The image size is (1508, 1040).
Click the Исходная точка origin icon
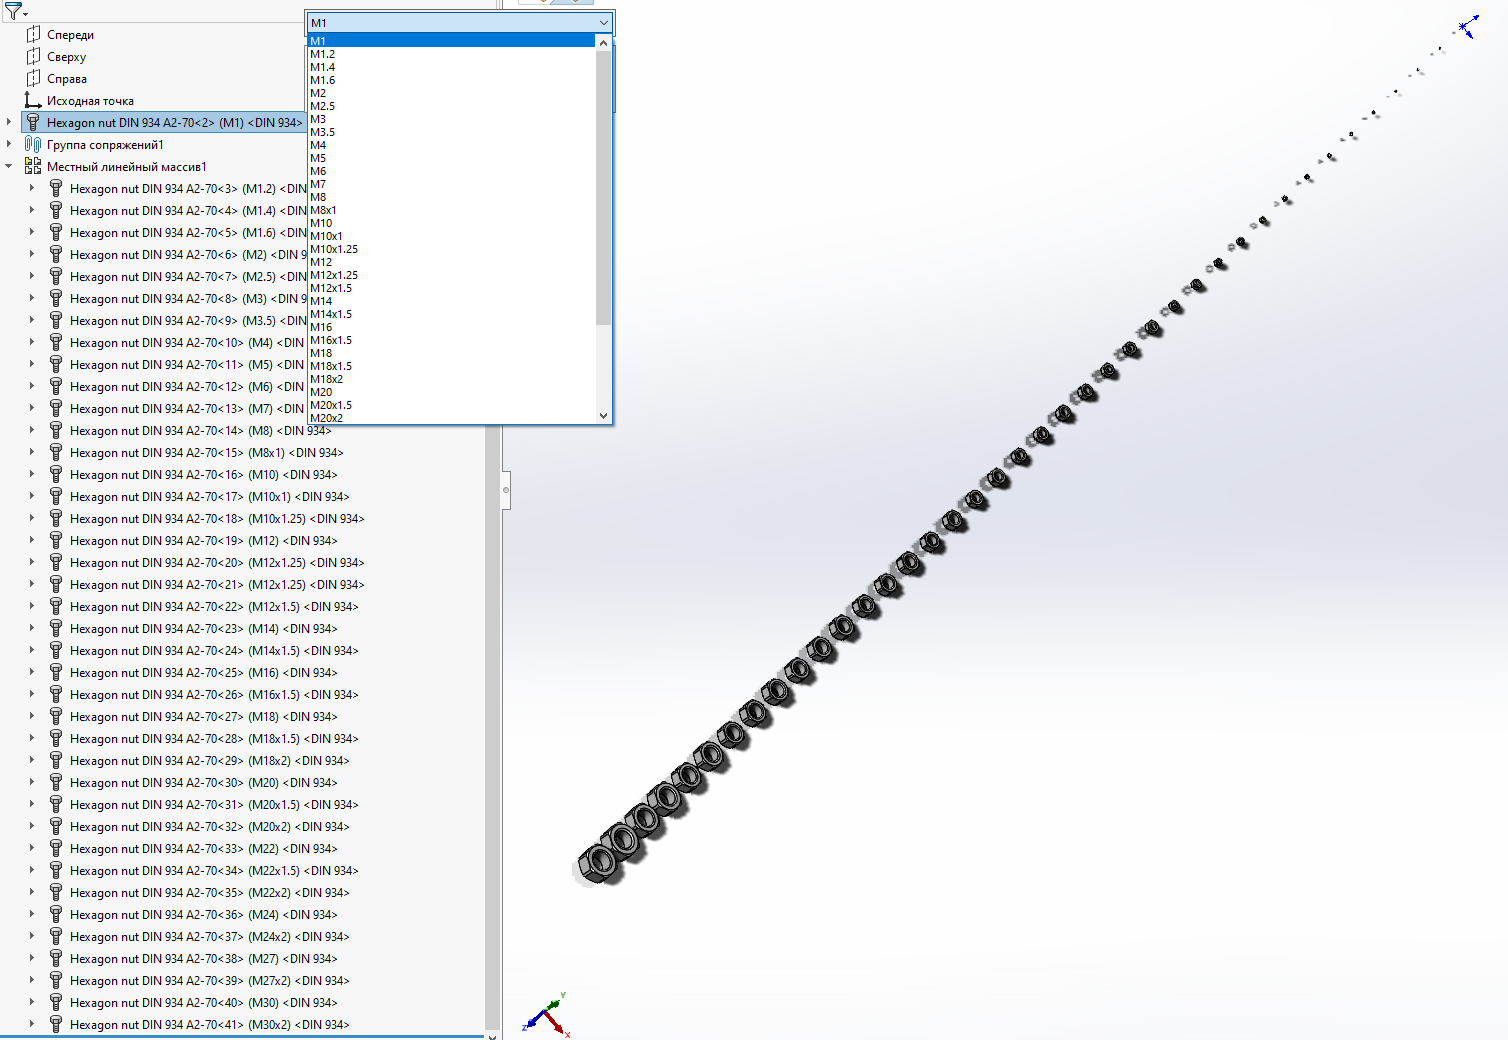tap(33, 100)
